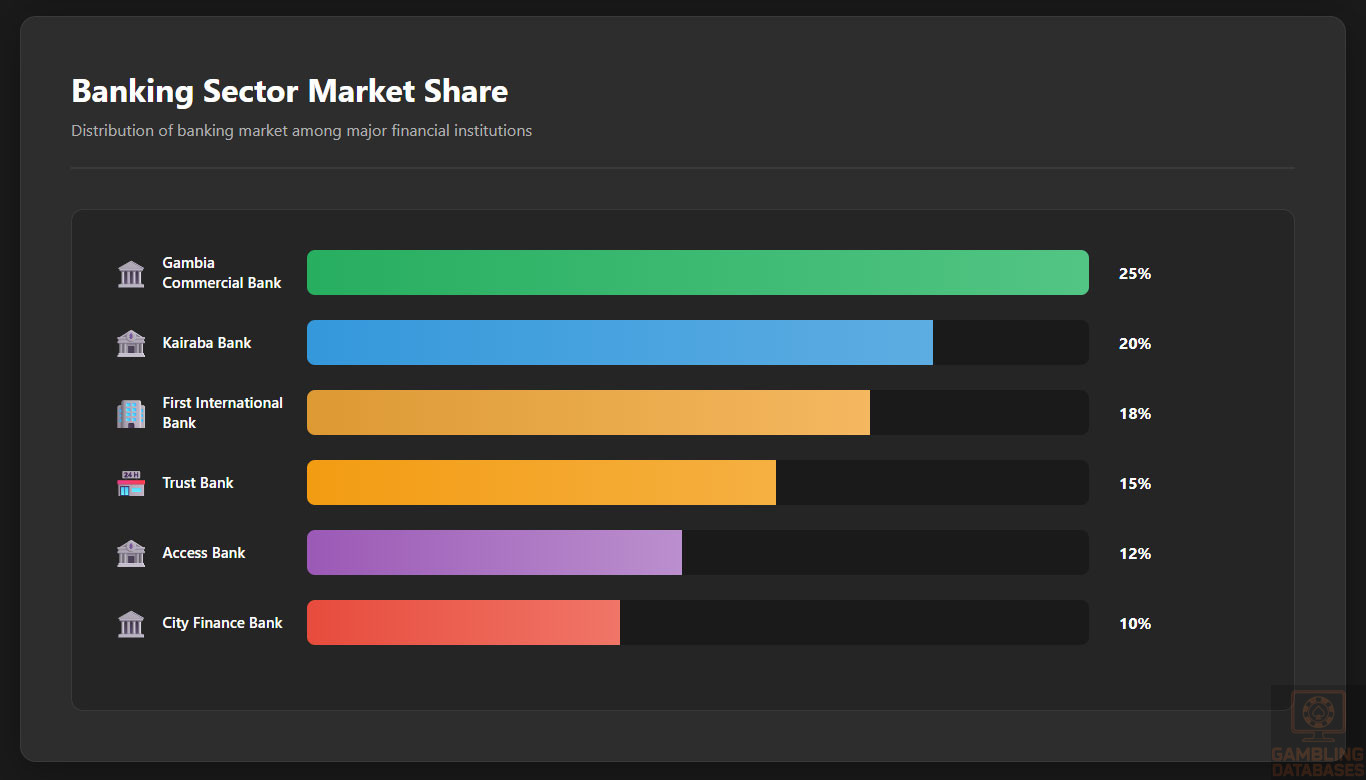The image size is (1366, 780).
Task: Click the City Finance Bank label
Action: point(222,623)
